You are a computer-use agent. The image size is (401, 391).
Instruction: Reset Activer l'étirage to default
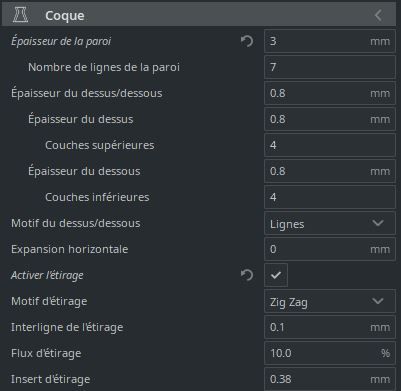247,275
